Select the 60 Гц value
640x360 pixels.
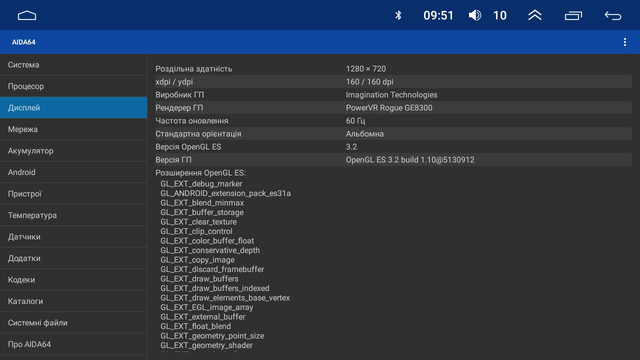click(356, 121)
